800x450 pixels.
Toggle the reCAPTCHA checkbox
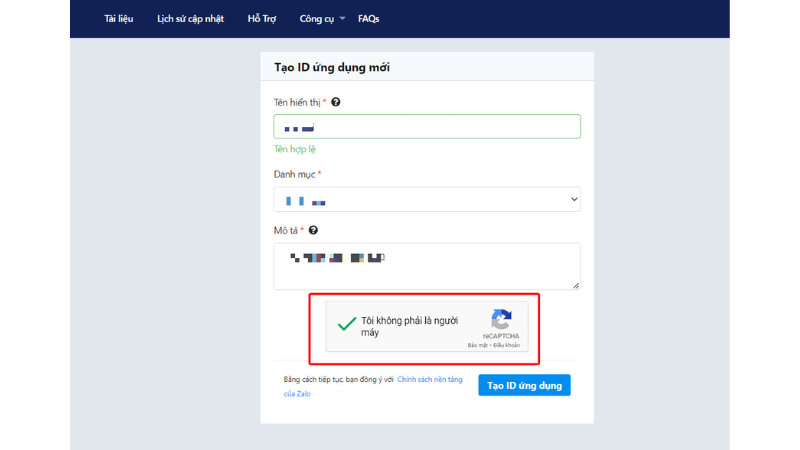(x=347, y=324)
